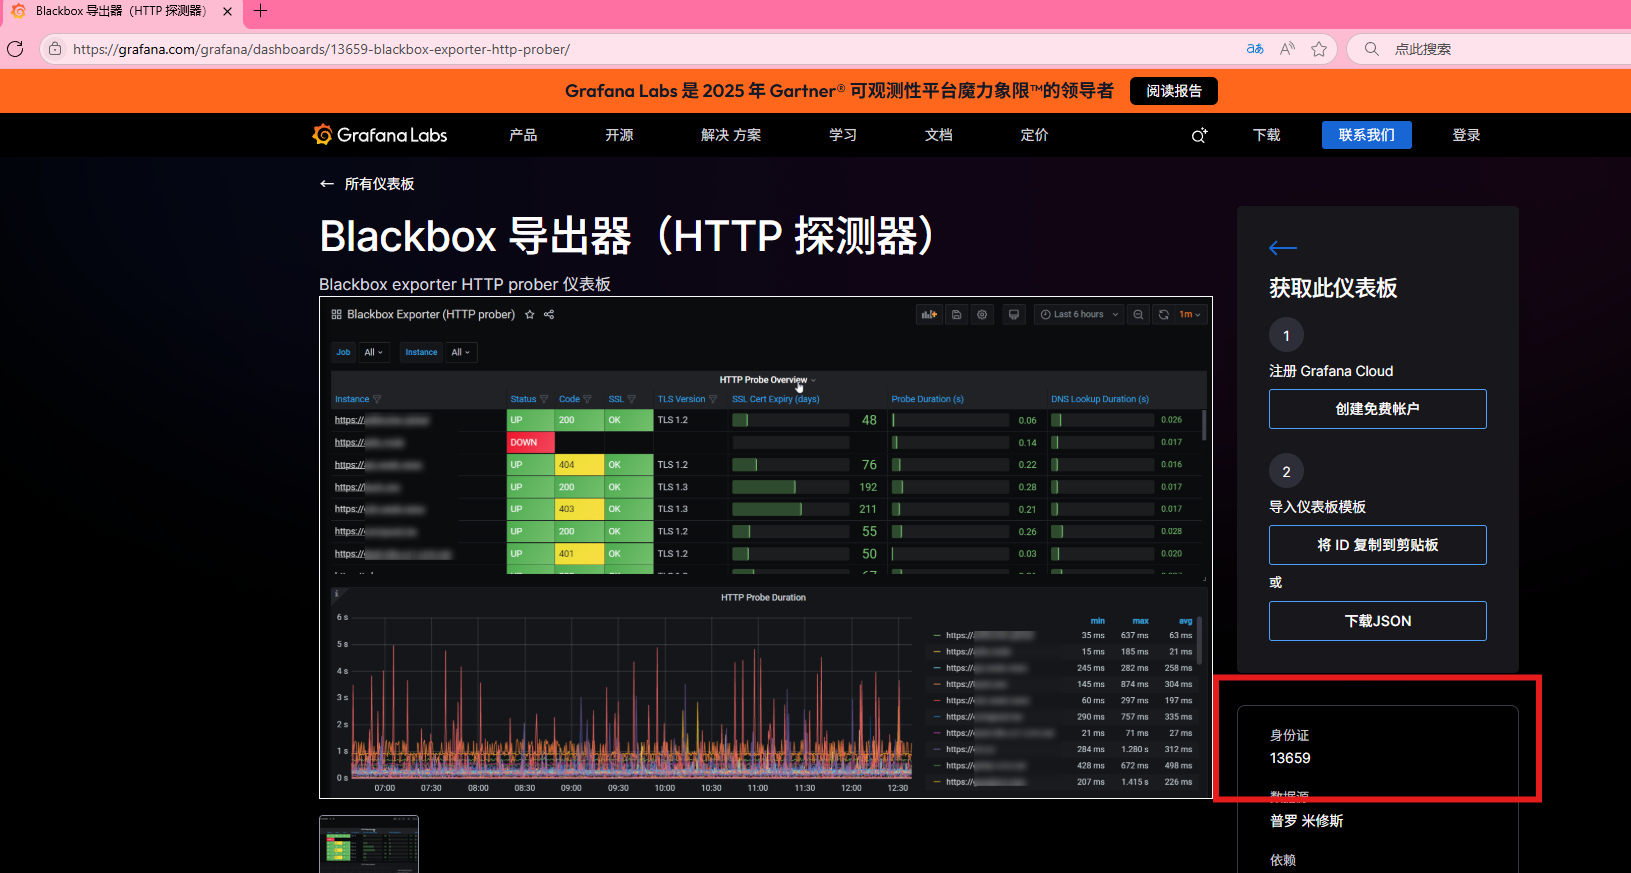Click the 下载JSON button

click(x=1378, y=621)
